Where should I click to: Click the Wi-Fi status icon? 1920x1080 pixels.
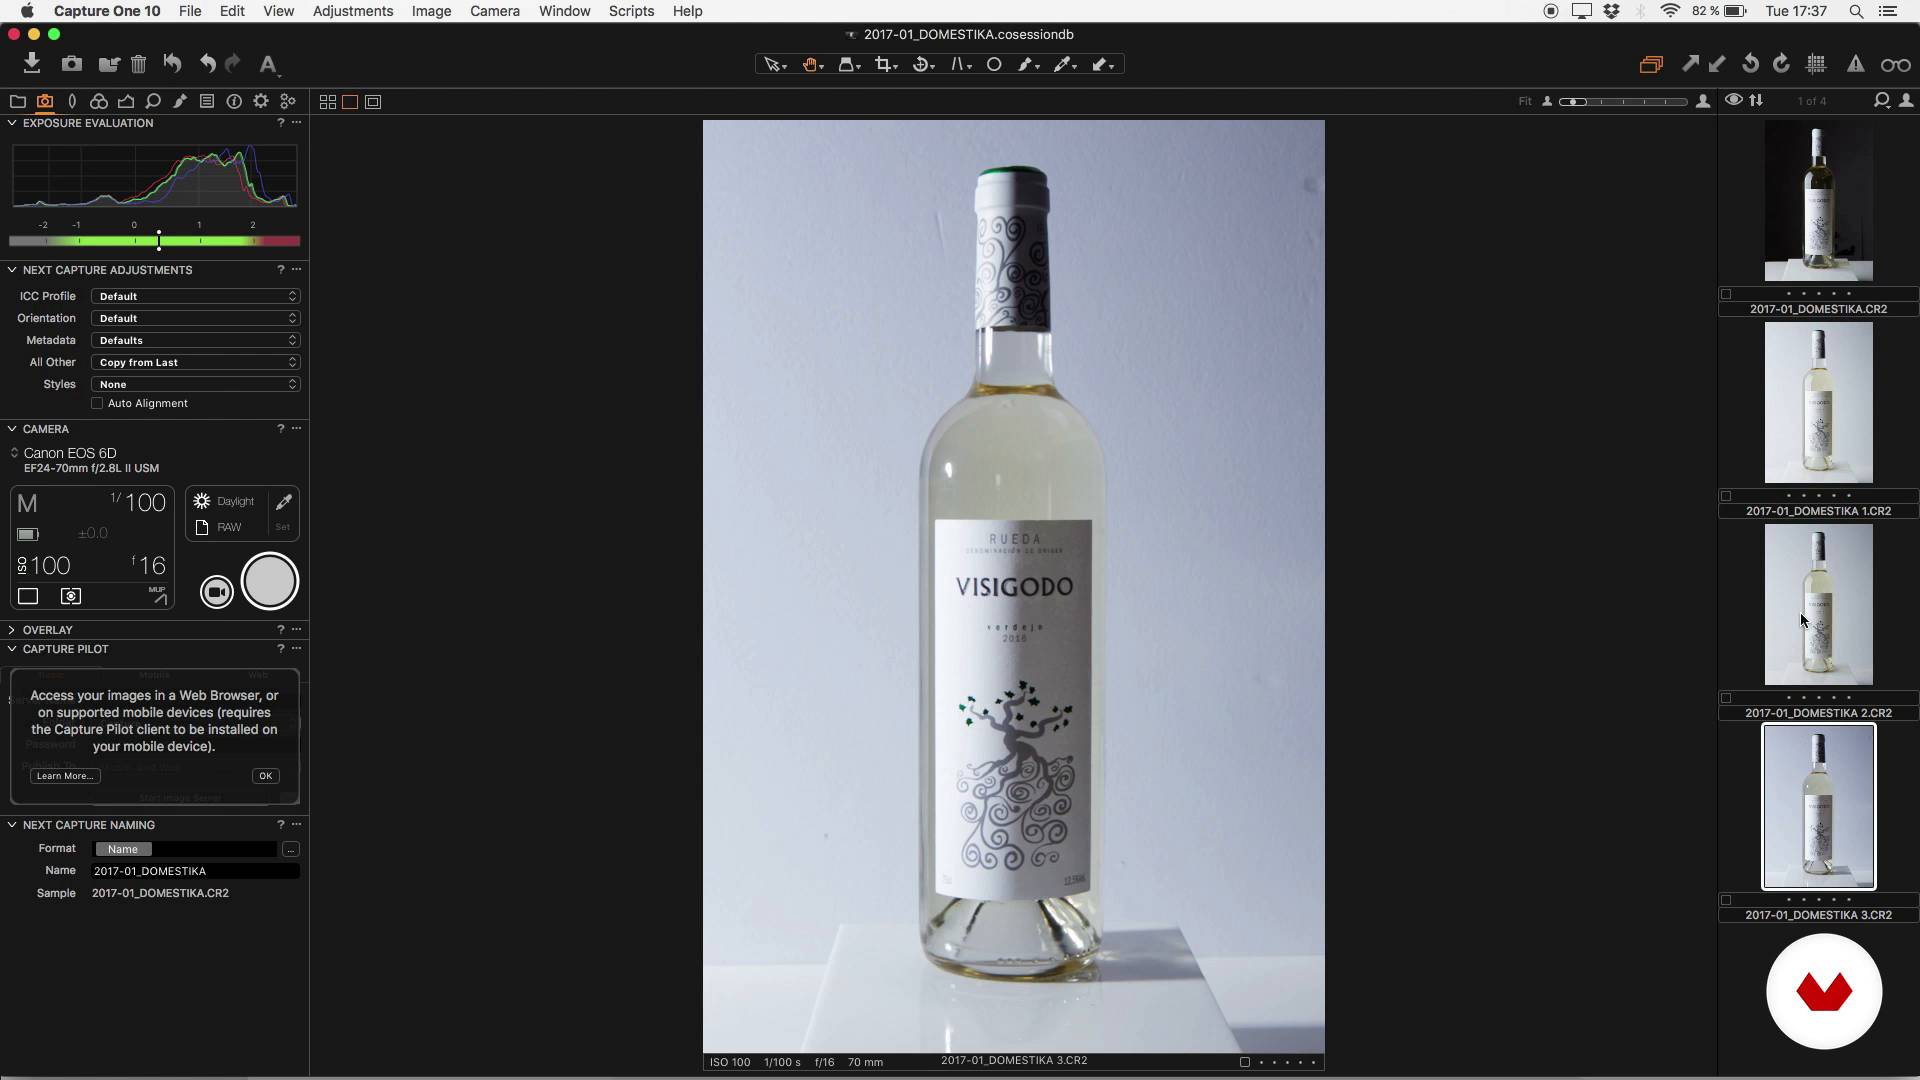(1670, 11)
